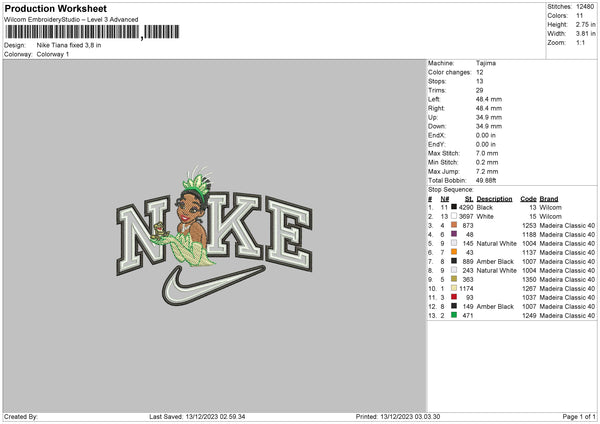The image size is (600, 424).
Task: Click 'Wilcom EmbroideryStudio – Level 3 Advanced' text
Action: point(71,20)
